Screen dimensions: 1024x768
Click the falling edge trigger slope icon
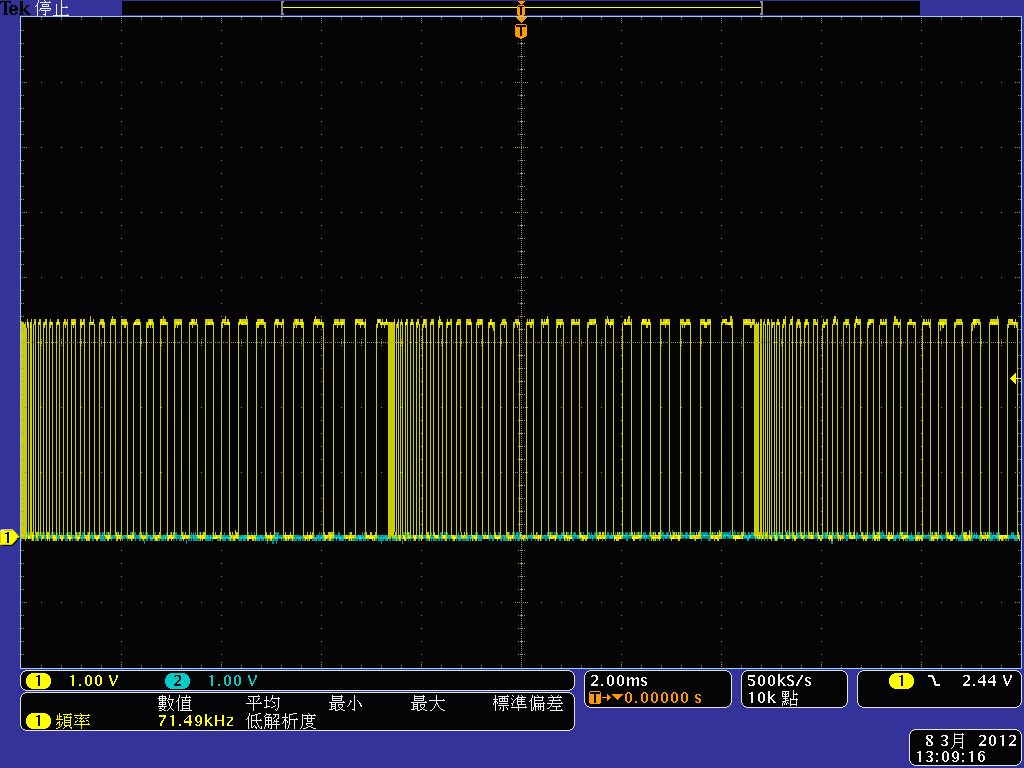pyautogui.click(x=935, y=681)
